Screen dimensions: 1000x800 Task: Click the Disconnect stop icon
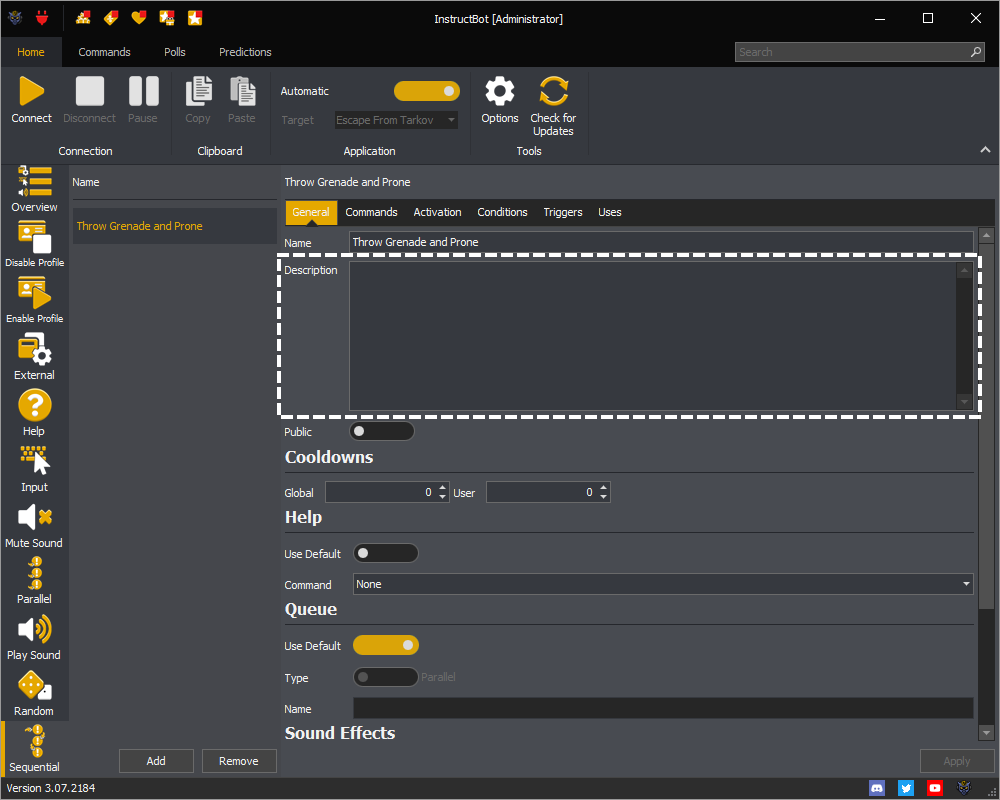89,91
